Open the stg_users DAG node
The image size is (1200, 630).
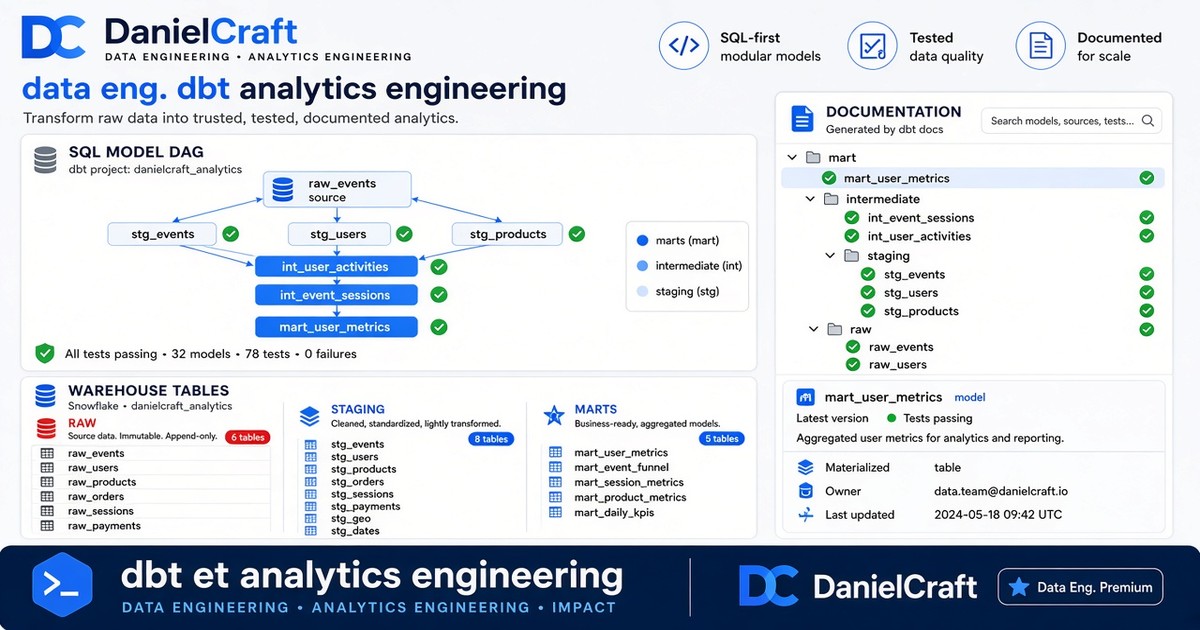[340, 234]
